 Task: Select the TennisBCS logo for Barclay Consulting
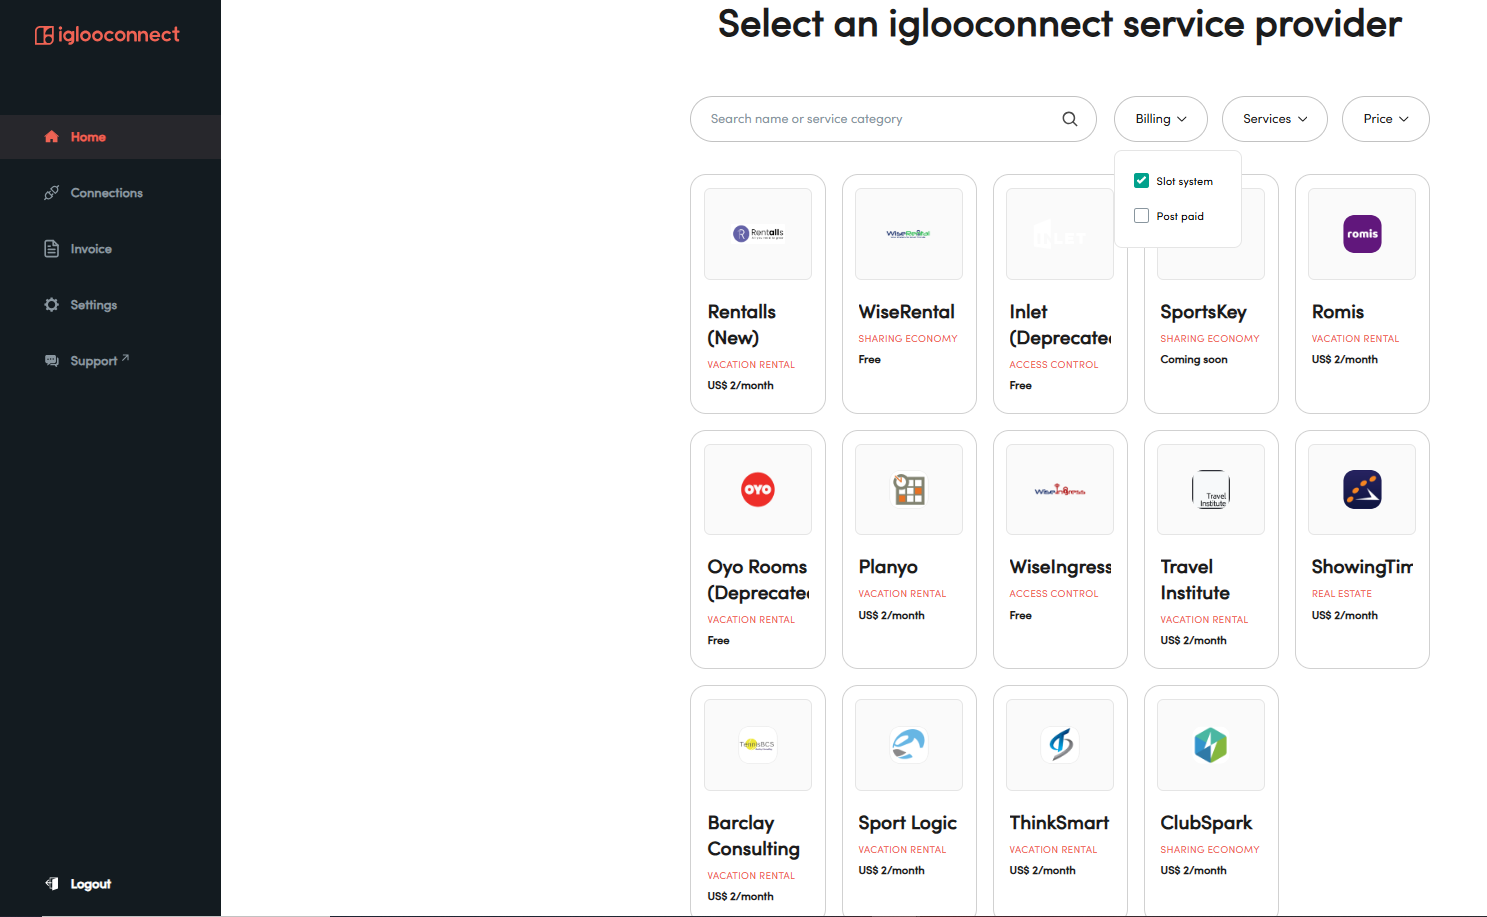(758, 745)
